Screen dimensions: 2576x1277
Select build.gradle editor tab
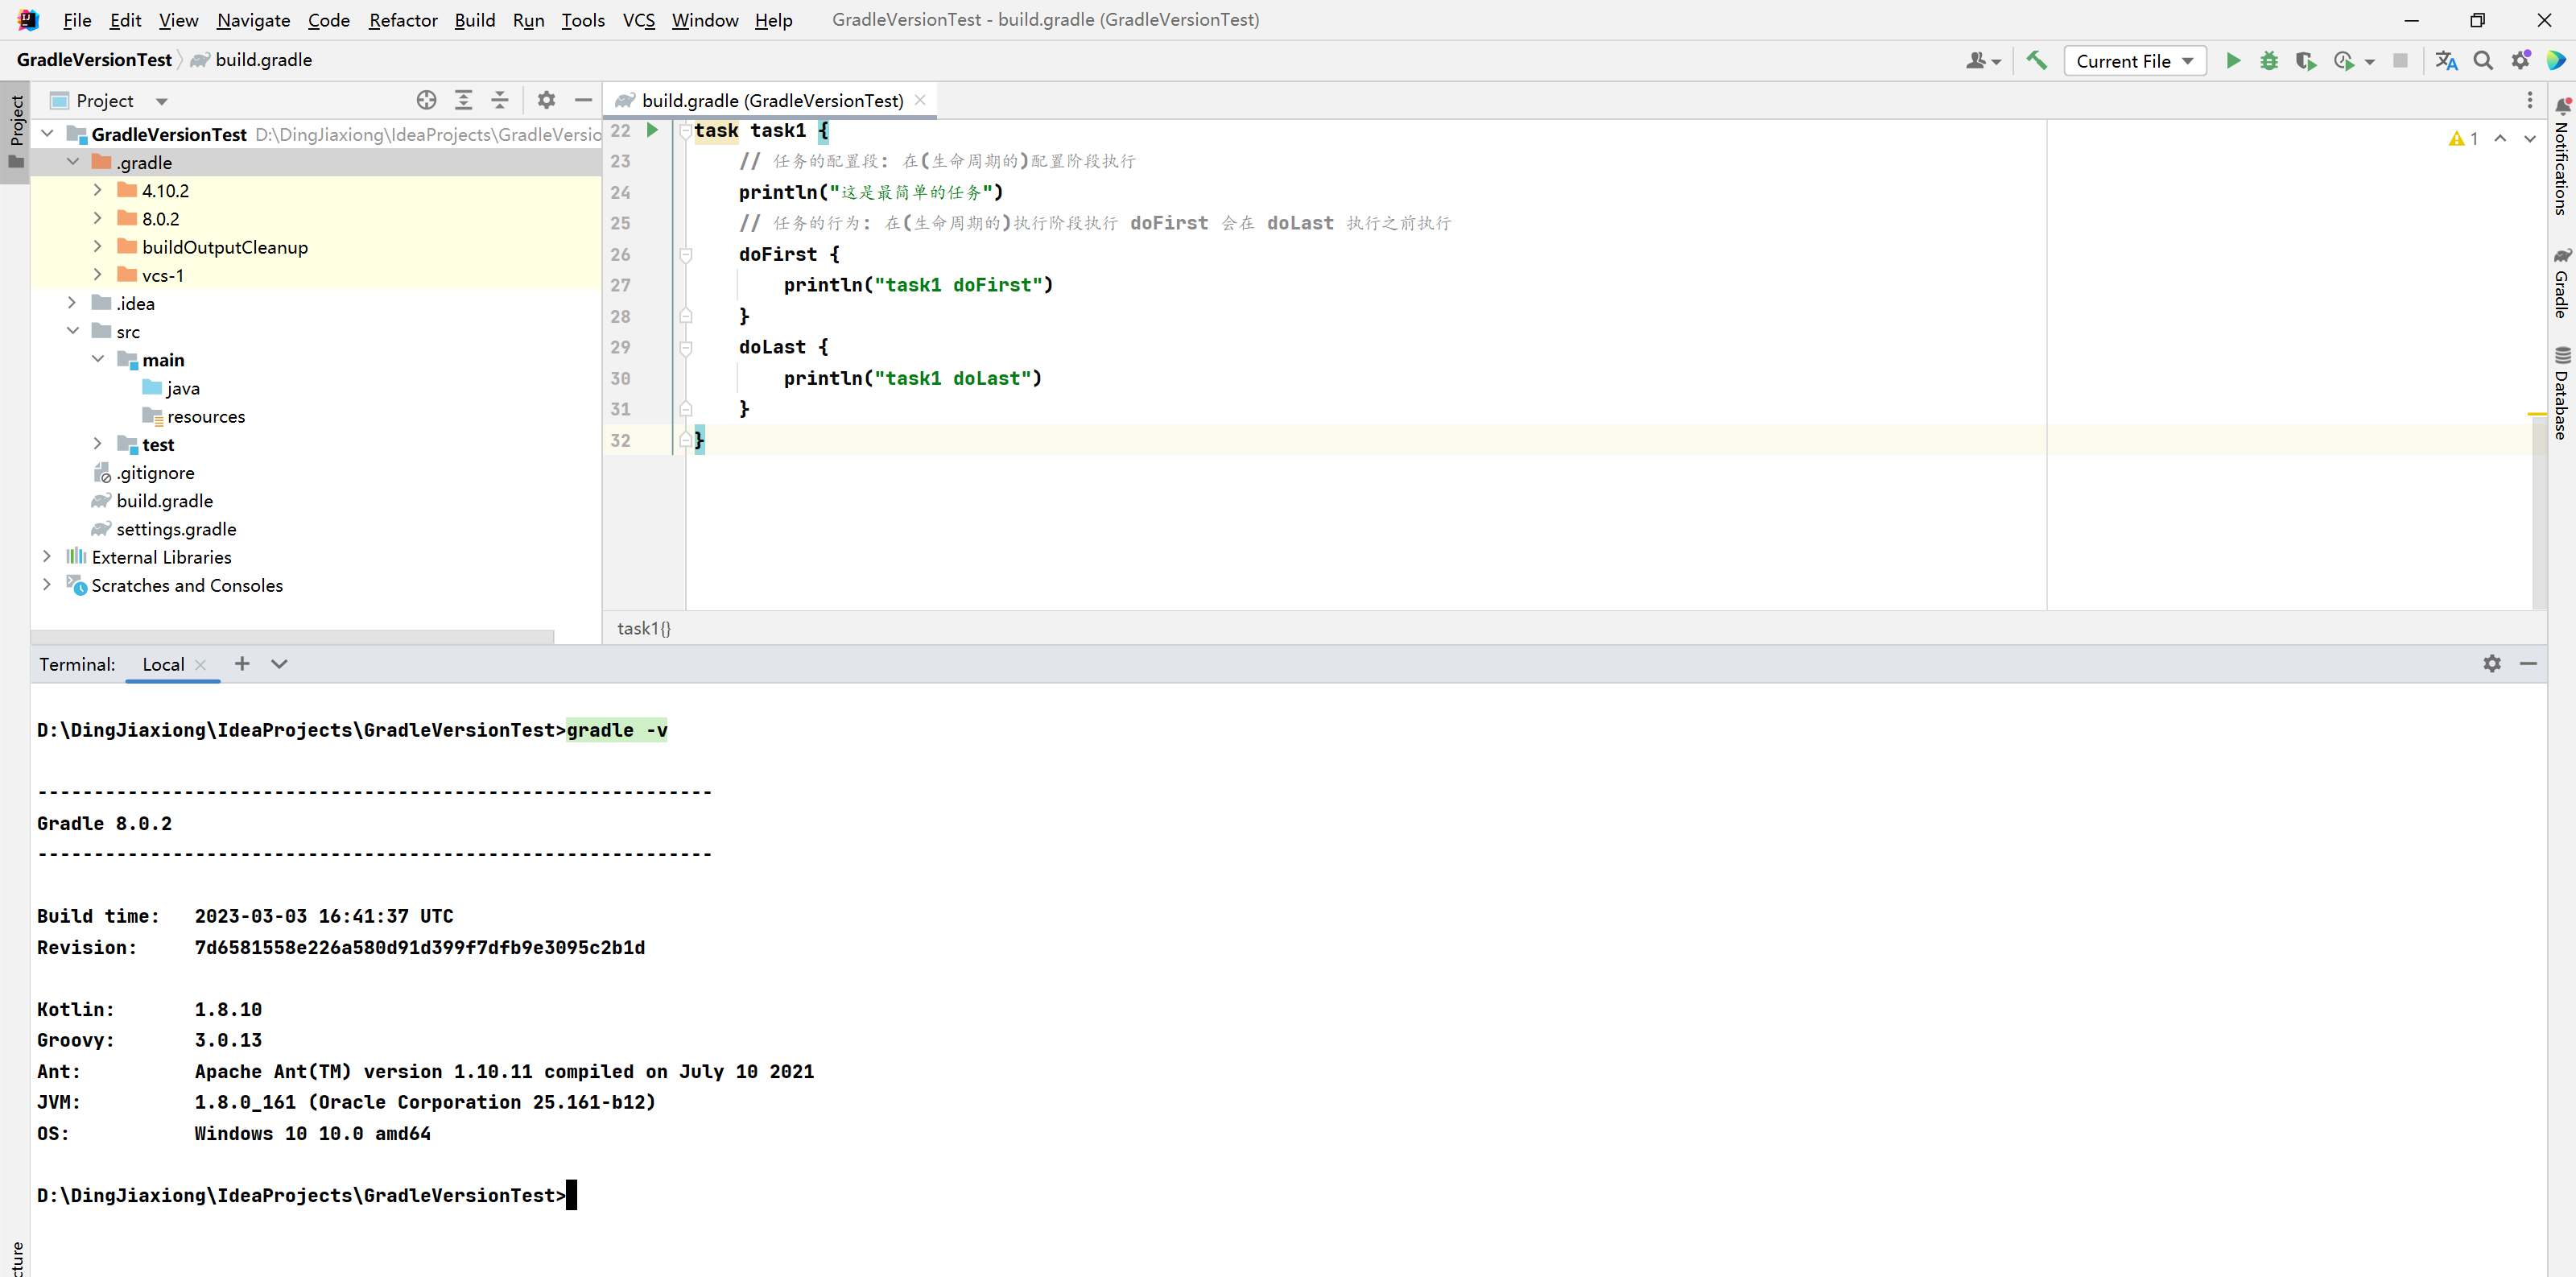771,100
